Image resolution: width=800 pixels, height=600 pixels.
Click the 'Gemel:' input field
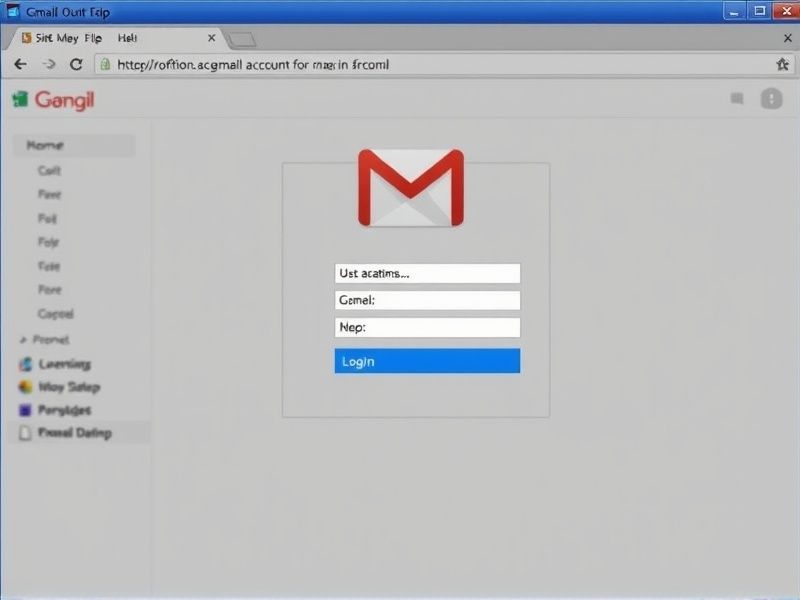pyautogui.click(x=428, y=301)
